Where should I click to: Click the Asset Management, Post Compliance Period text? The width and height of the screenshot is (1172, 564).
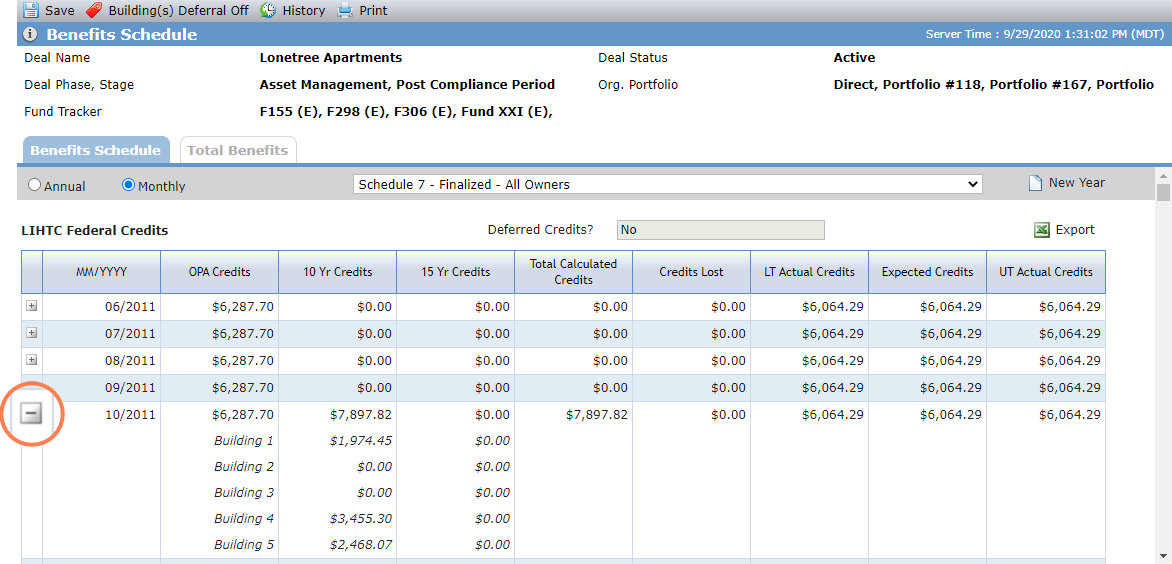407,85
